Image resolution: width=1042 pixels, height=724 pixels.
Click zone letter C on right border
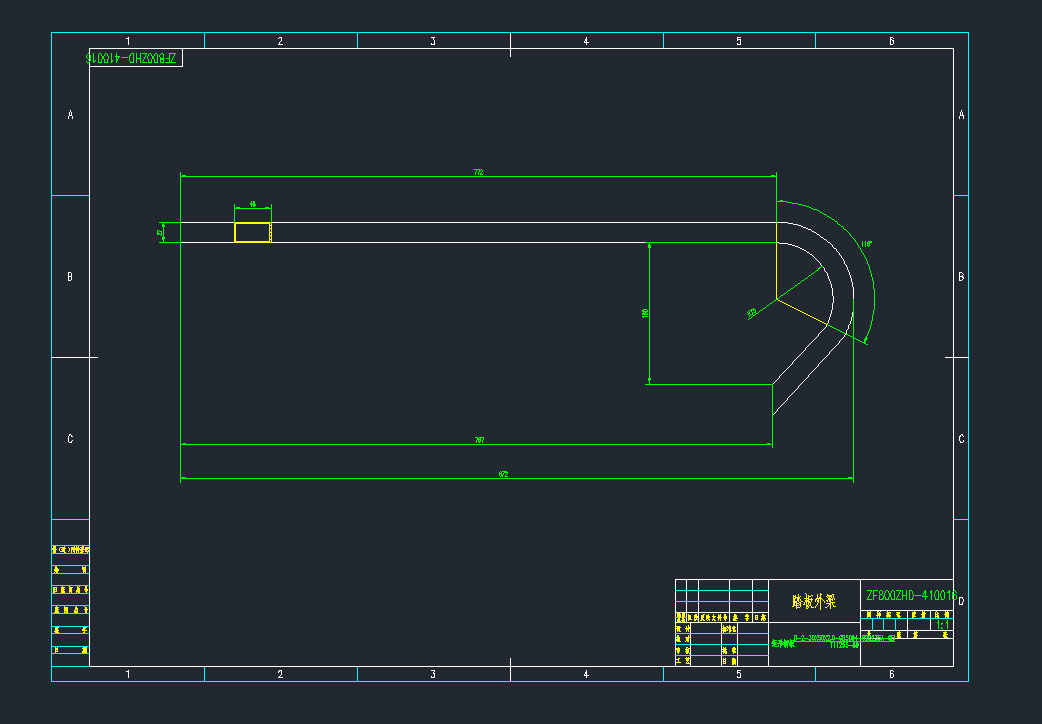(x=961, y=439)
